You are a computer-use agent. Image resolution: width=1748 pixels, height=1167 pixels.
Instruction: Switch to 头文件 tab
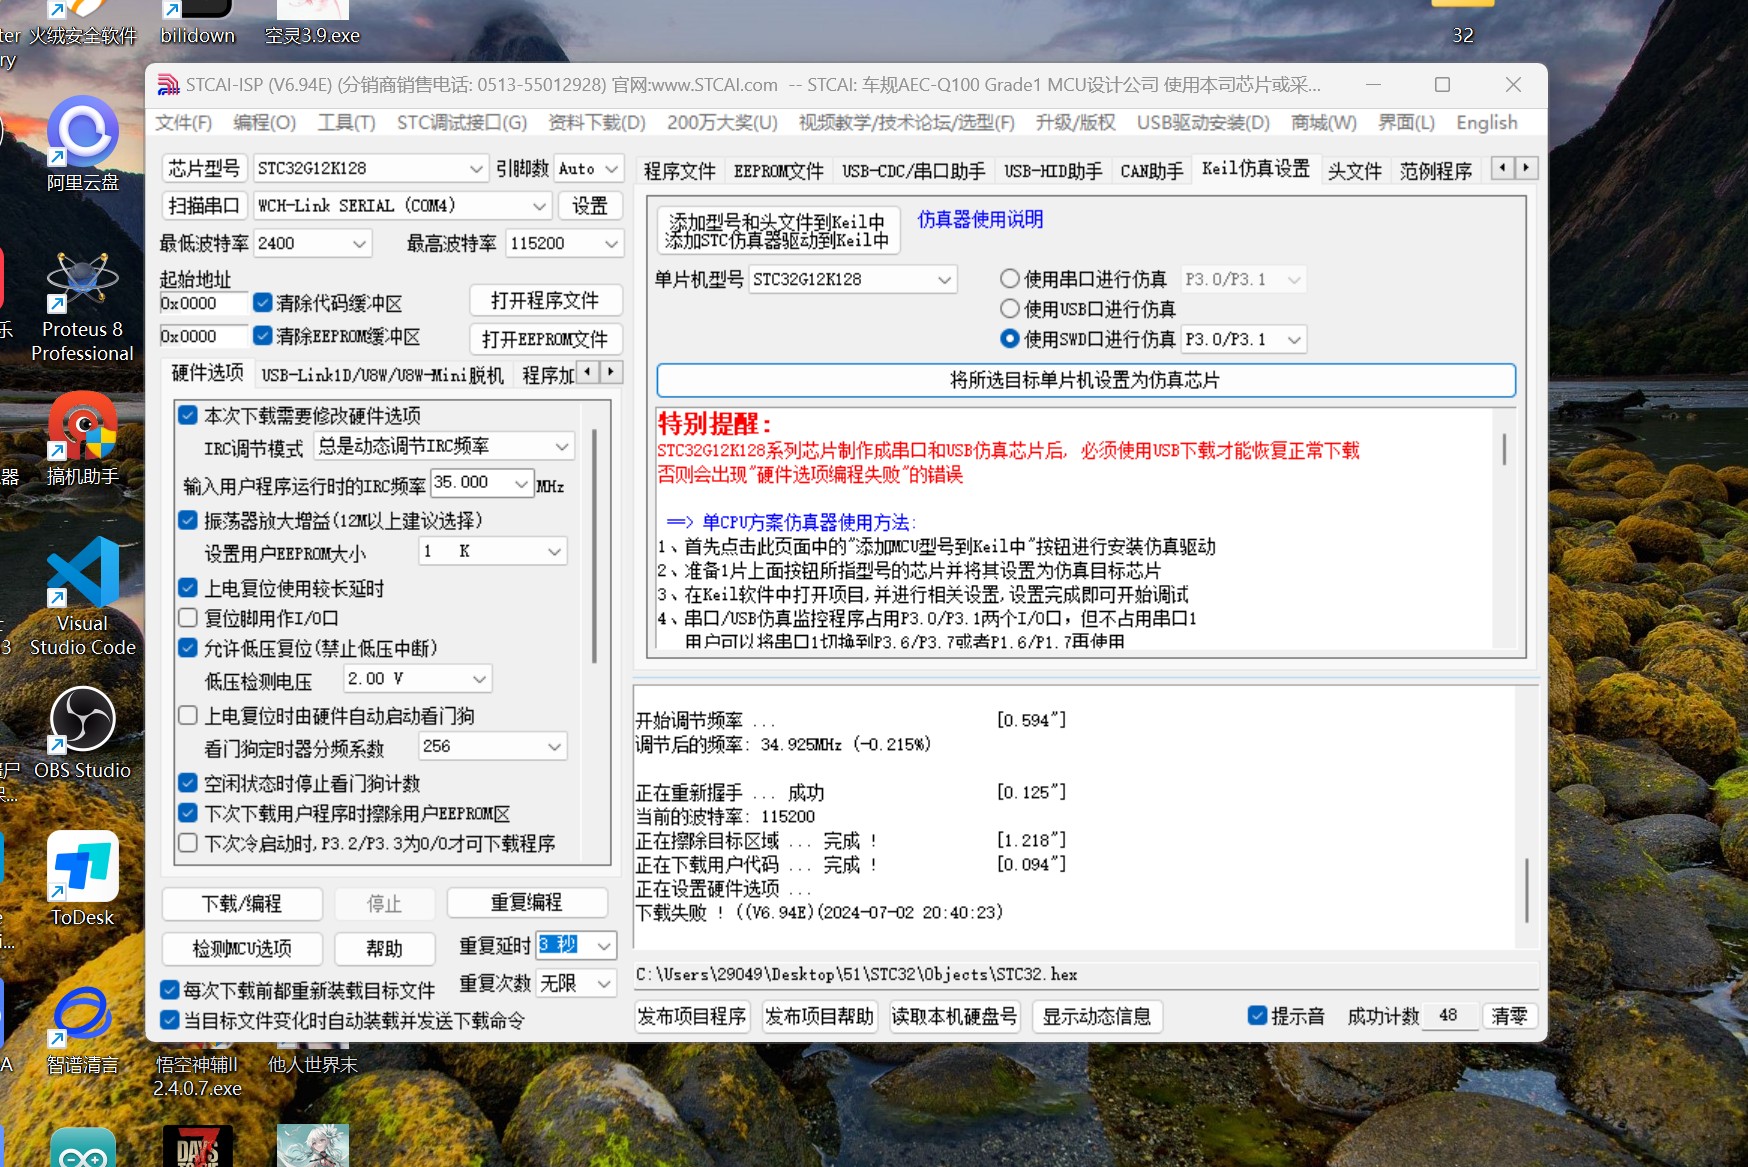pos(1354,170)
